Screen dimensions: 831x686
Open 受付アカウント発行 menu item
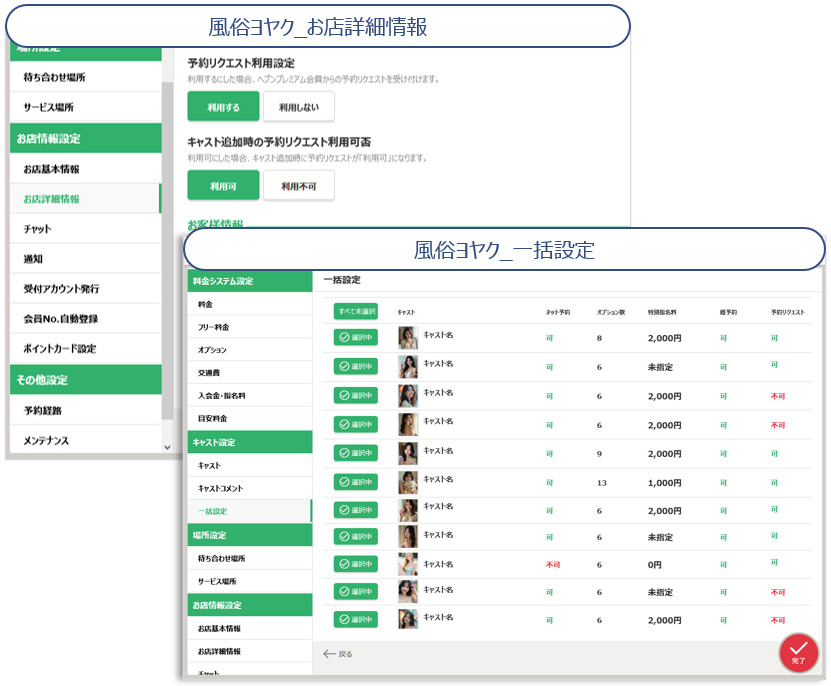click(85, 289)
